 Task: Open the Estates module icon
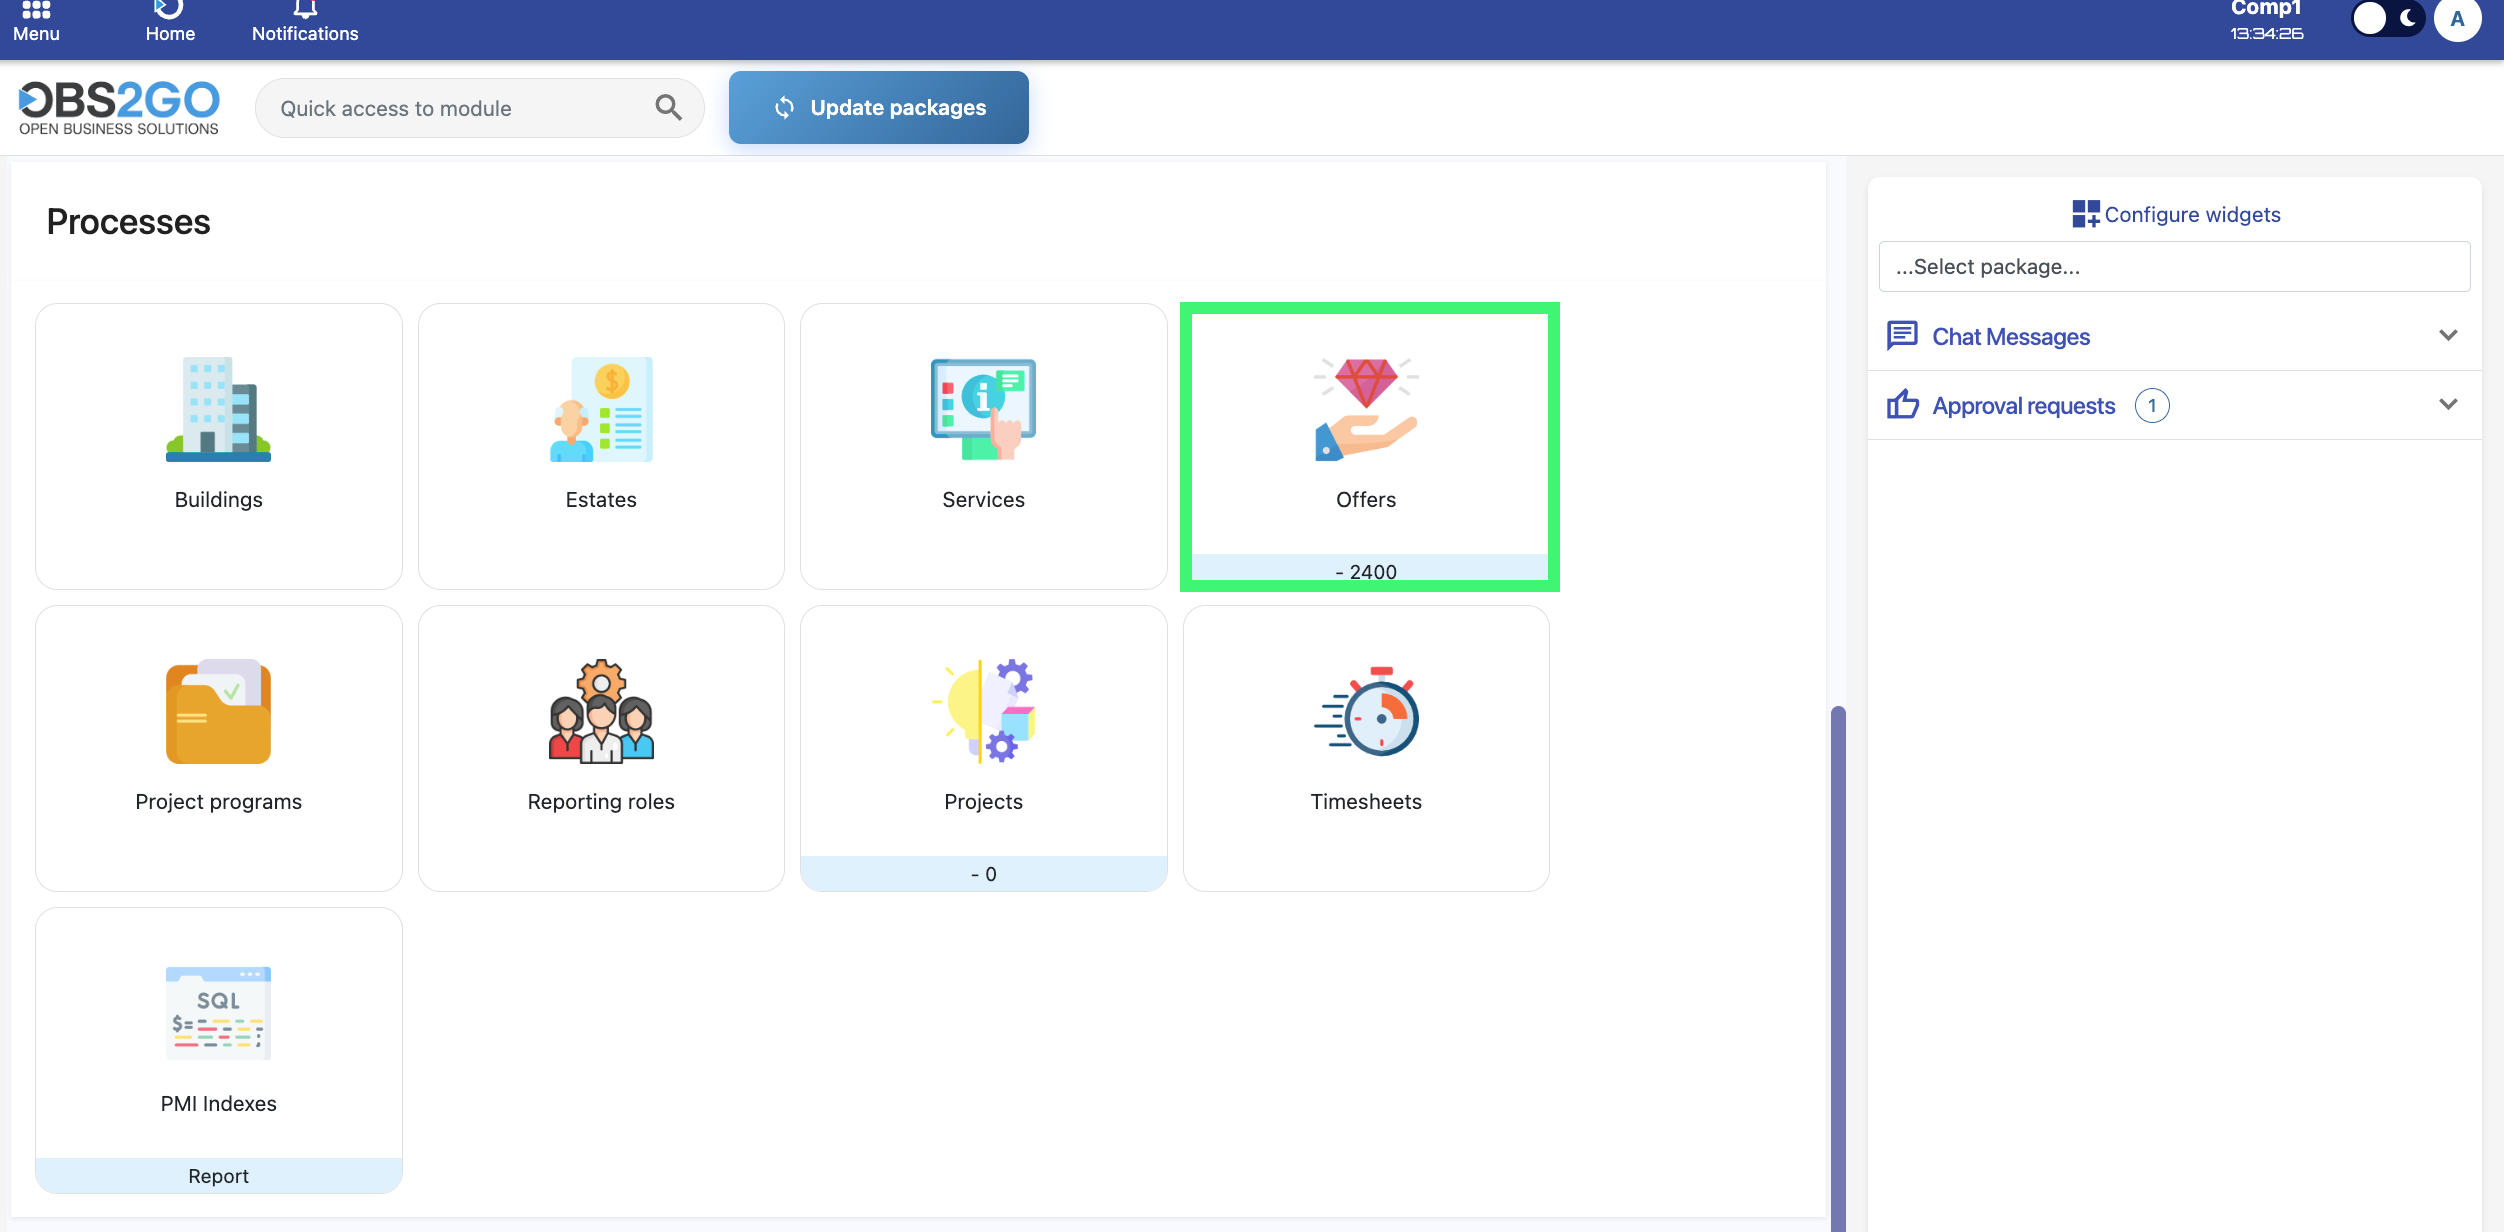pyautogui.click(x=601, y=409)
